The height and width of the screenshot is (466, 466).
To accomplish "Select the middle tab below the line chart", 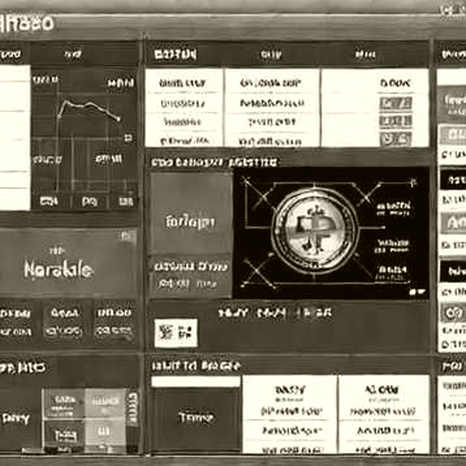I will click(89, 201).
